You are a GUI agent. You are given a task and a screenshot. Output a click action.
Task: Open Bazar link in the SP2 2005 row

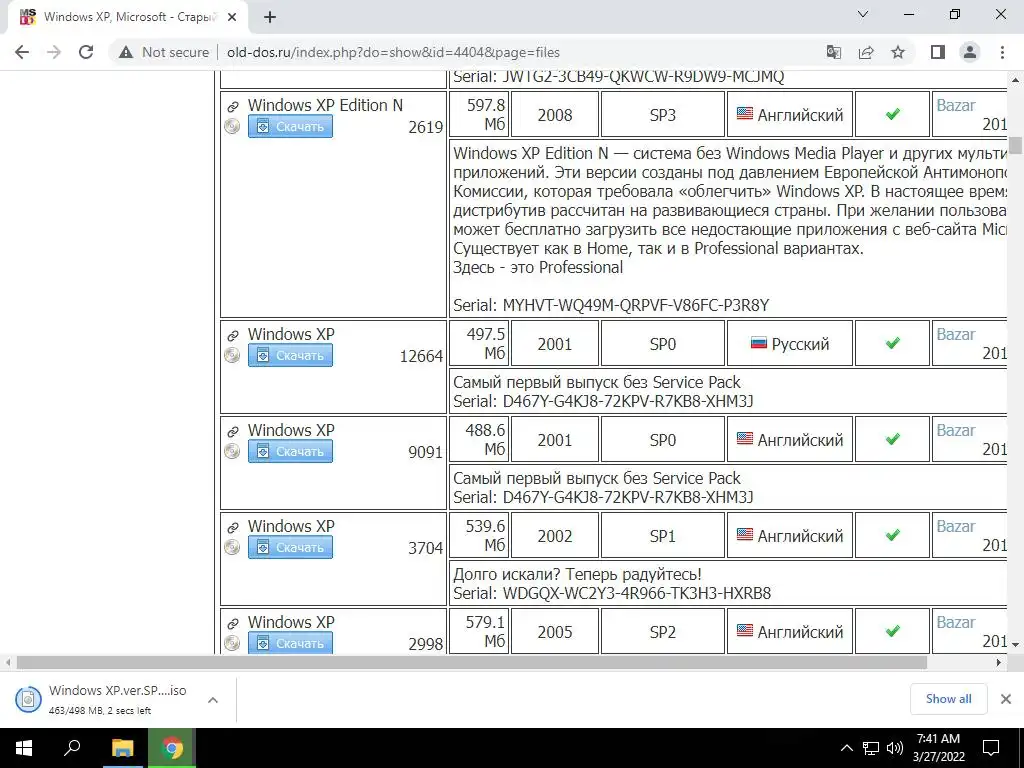coord(955,622)
